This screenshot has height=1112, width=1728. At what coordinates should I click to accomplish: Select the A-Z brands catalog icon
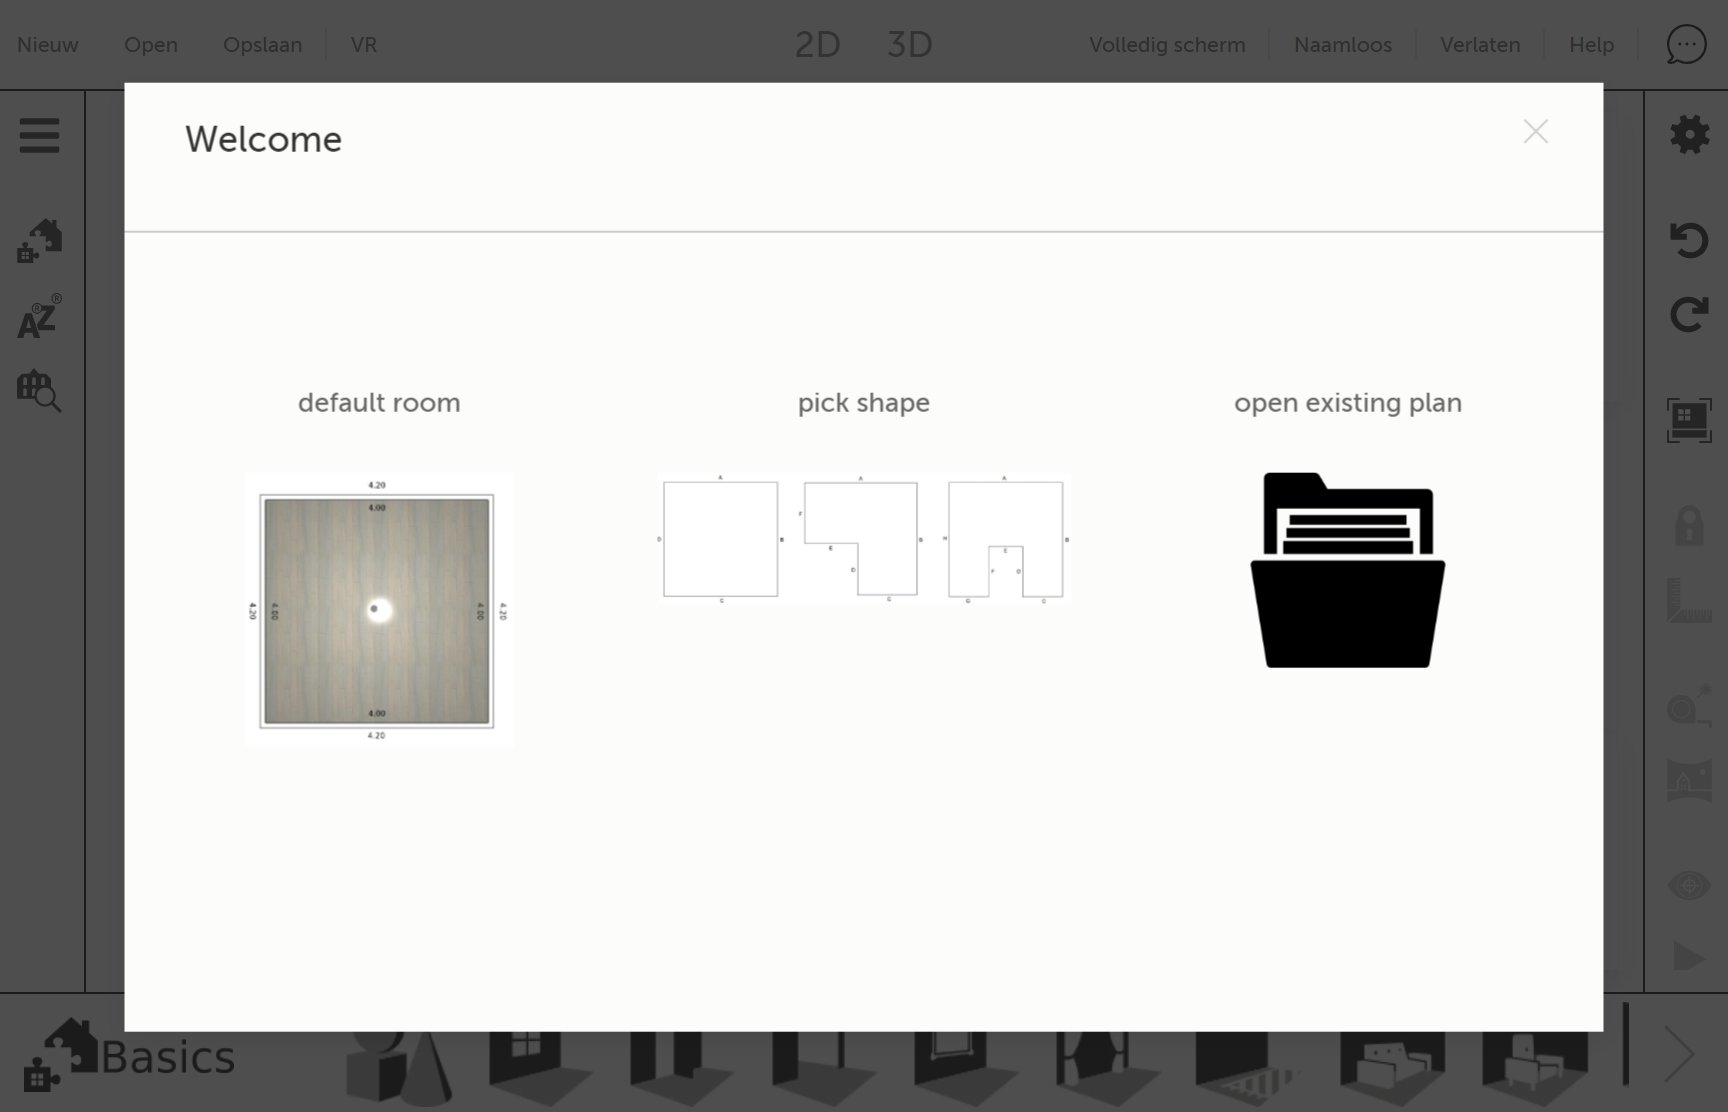point(39,318)
